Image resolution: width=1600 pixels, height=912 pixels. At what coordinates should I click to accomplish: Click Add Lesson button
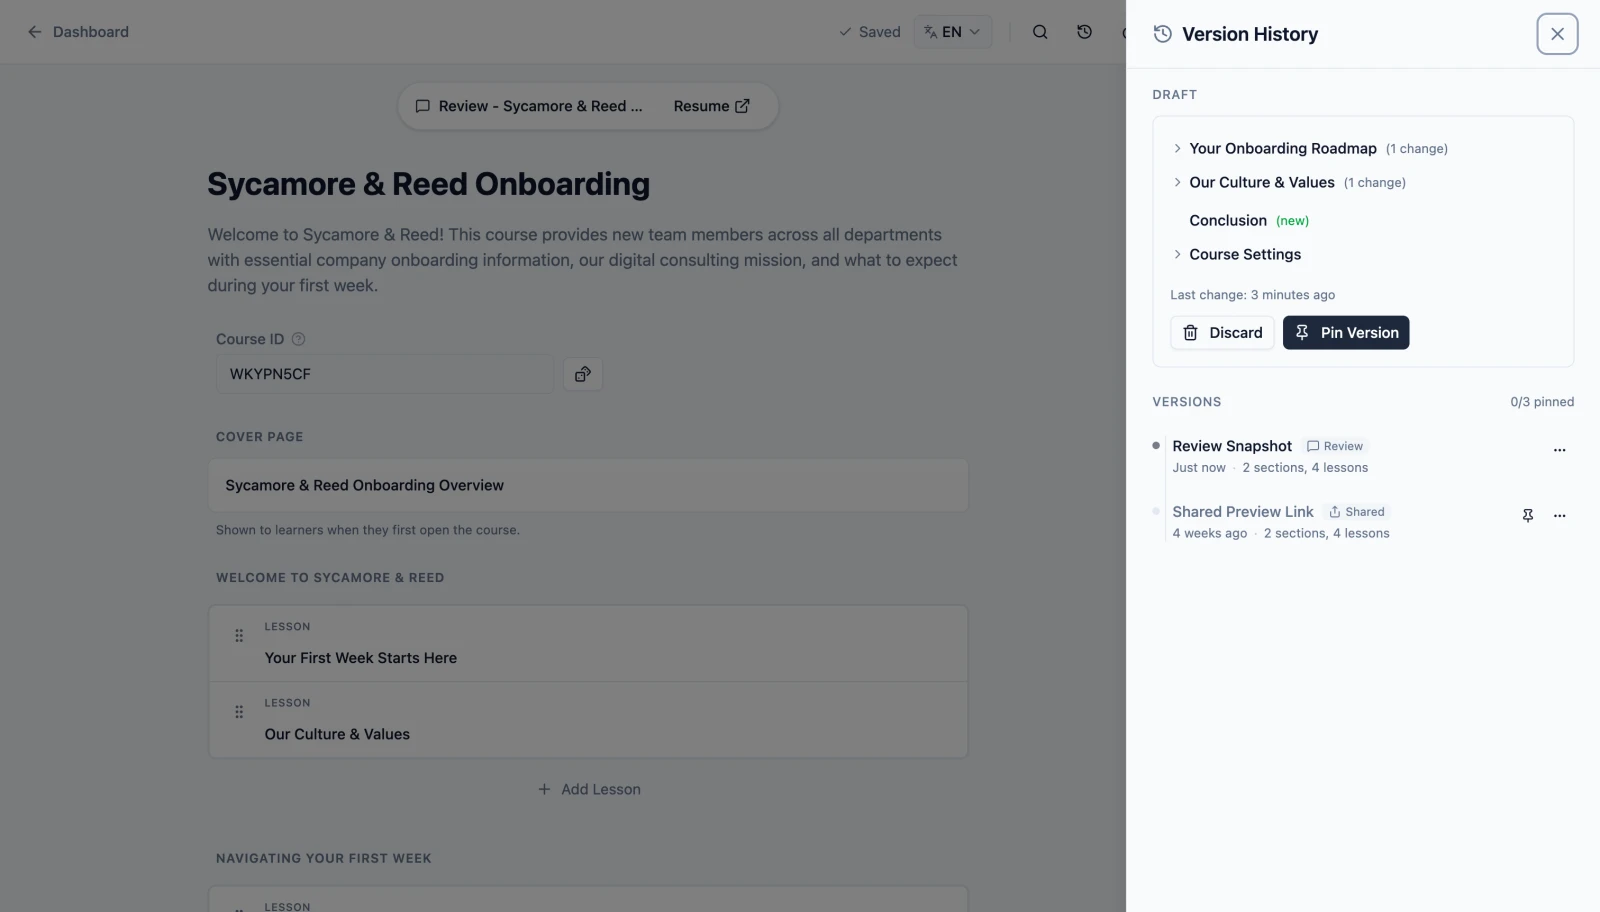click(589, 789)
